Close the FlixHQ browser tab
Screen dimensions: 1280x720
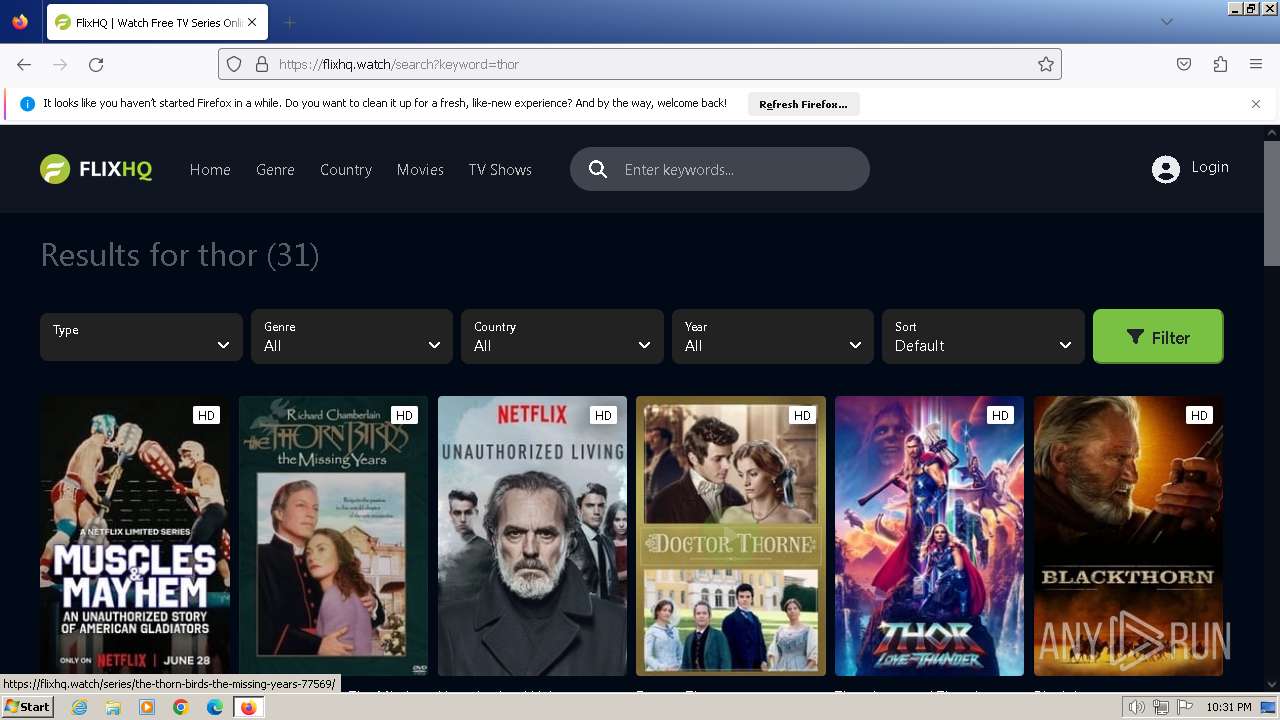tap(251, 22)
